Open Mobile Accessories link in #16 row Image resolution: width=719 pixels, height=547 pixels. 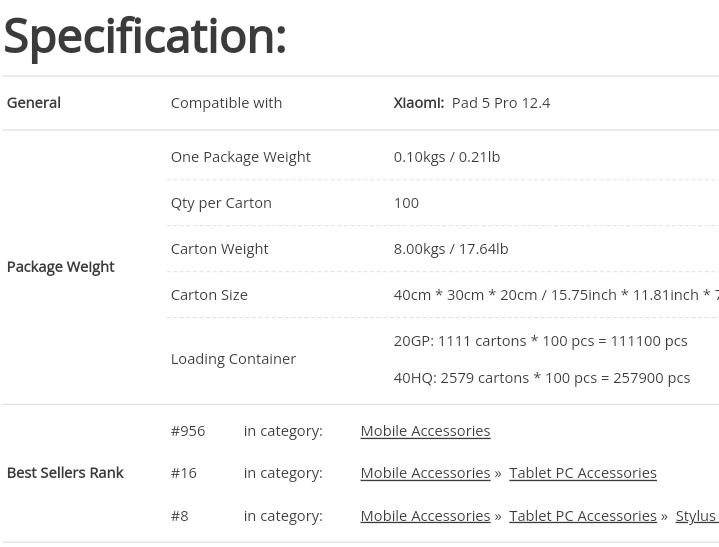coord(426,473)
